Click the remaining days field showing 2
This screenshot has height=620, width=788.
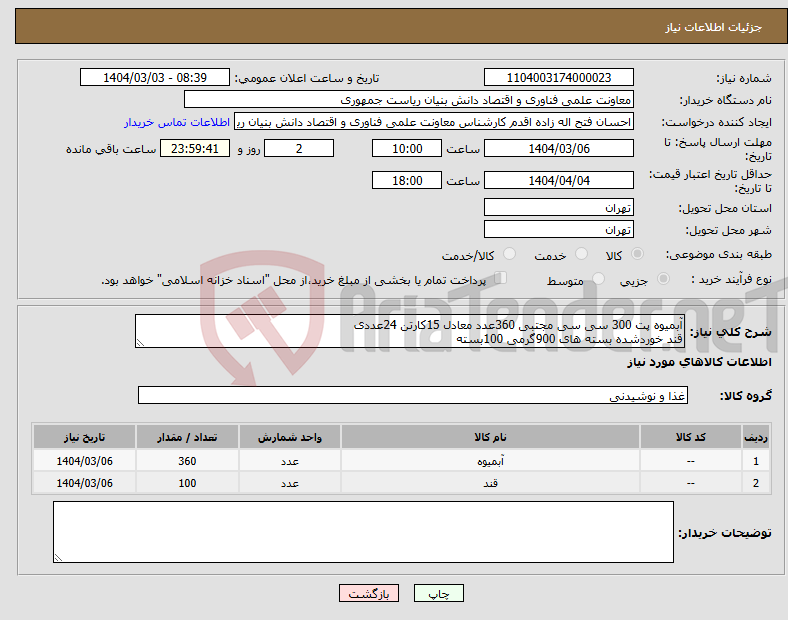299,148
